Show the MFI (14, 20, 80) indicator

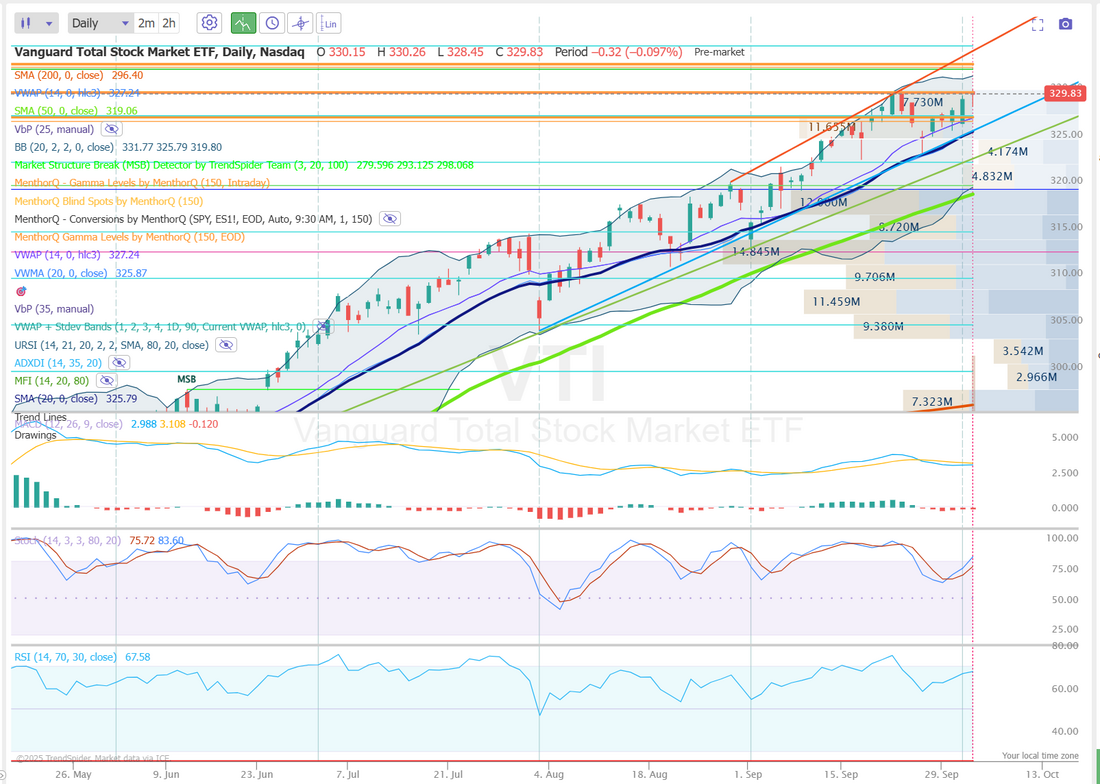tap(107, 381)
